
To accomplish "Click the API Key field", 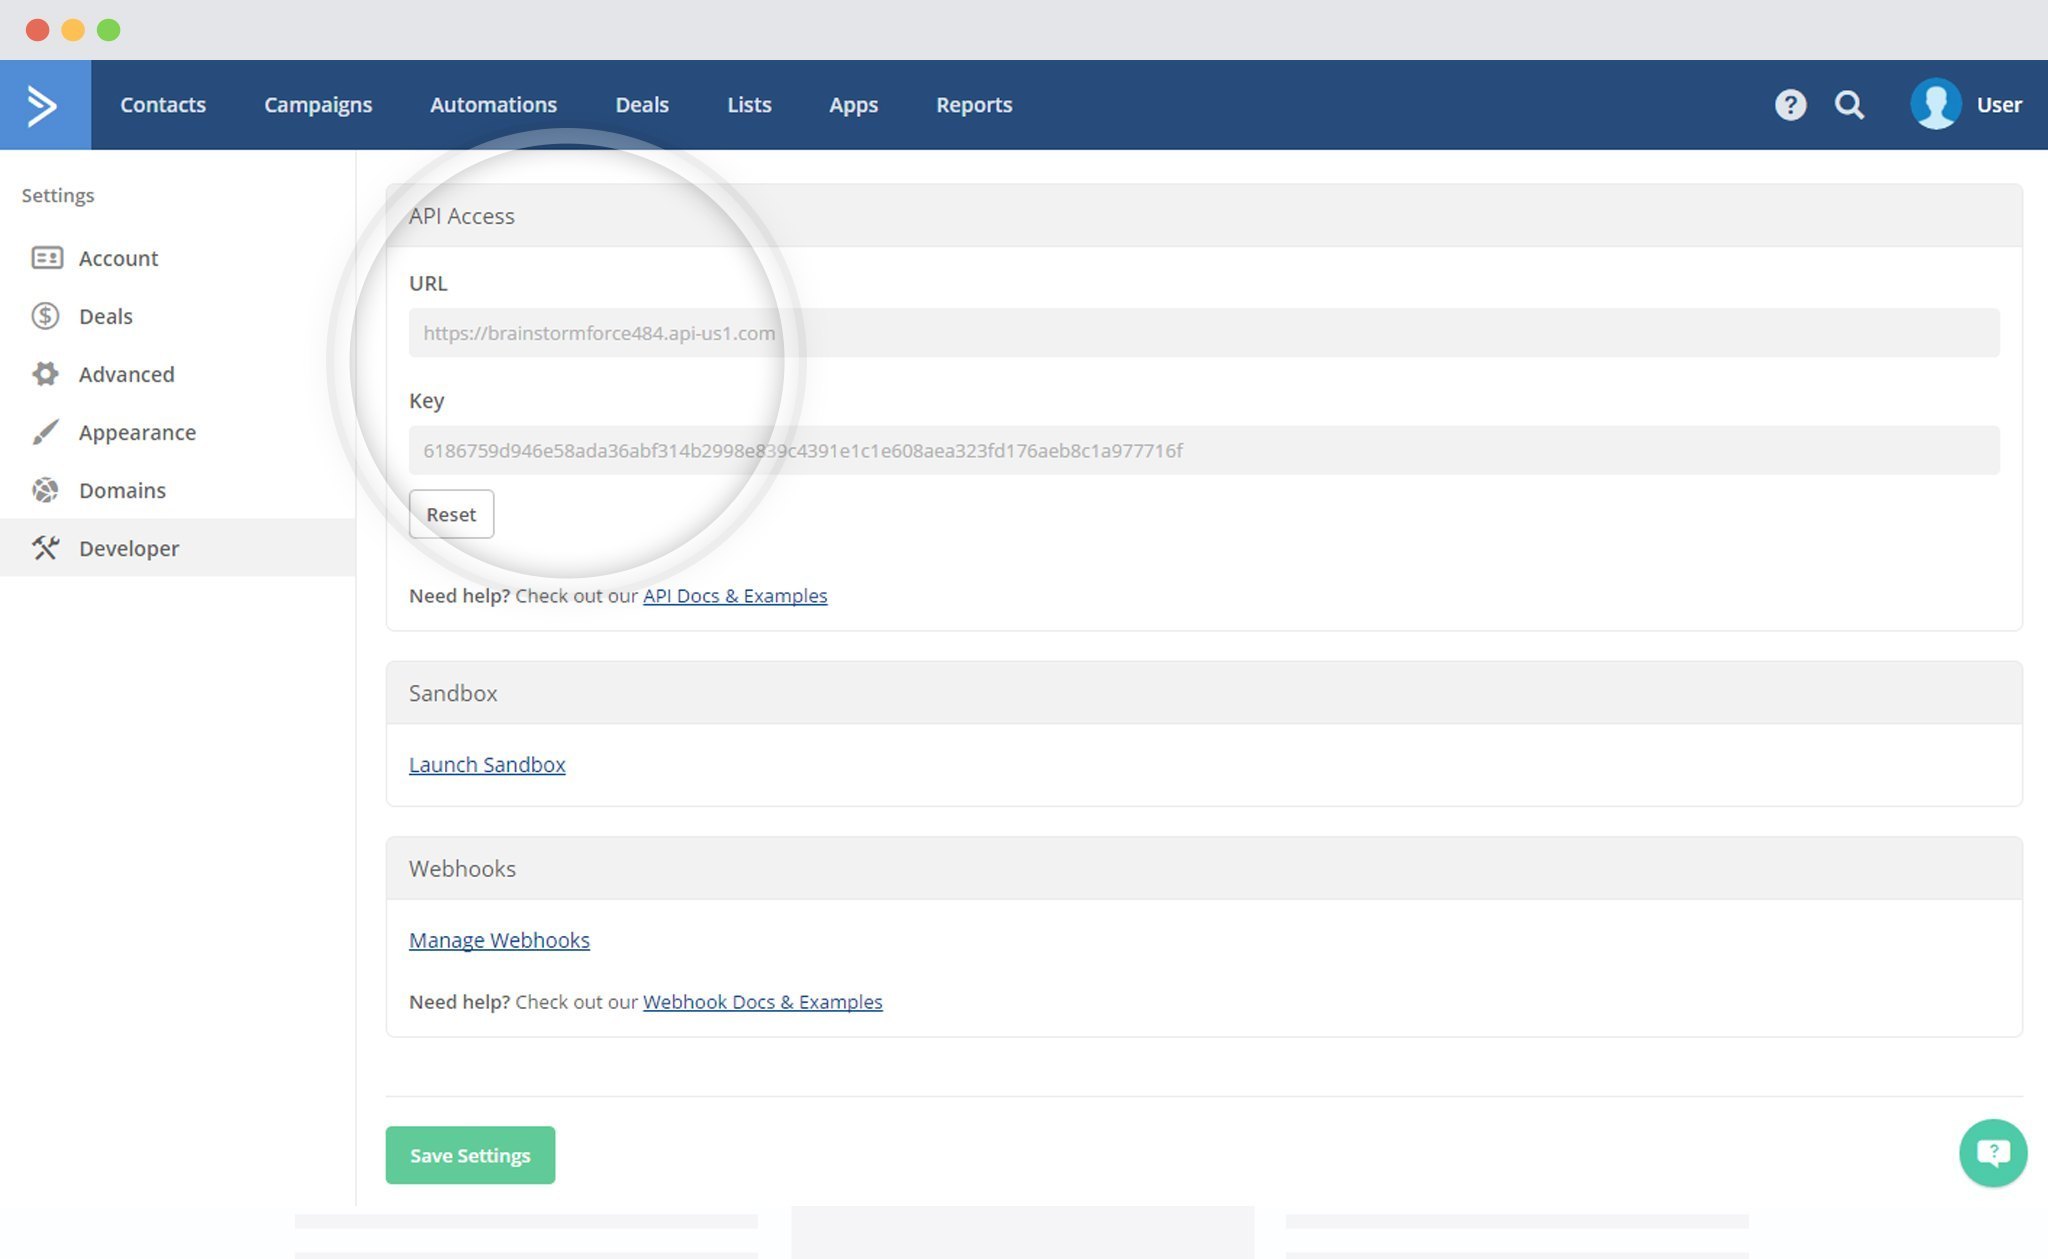I will [x=1204, y=450].
